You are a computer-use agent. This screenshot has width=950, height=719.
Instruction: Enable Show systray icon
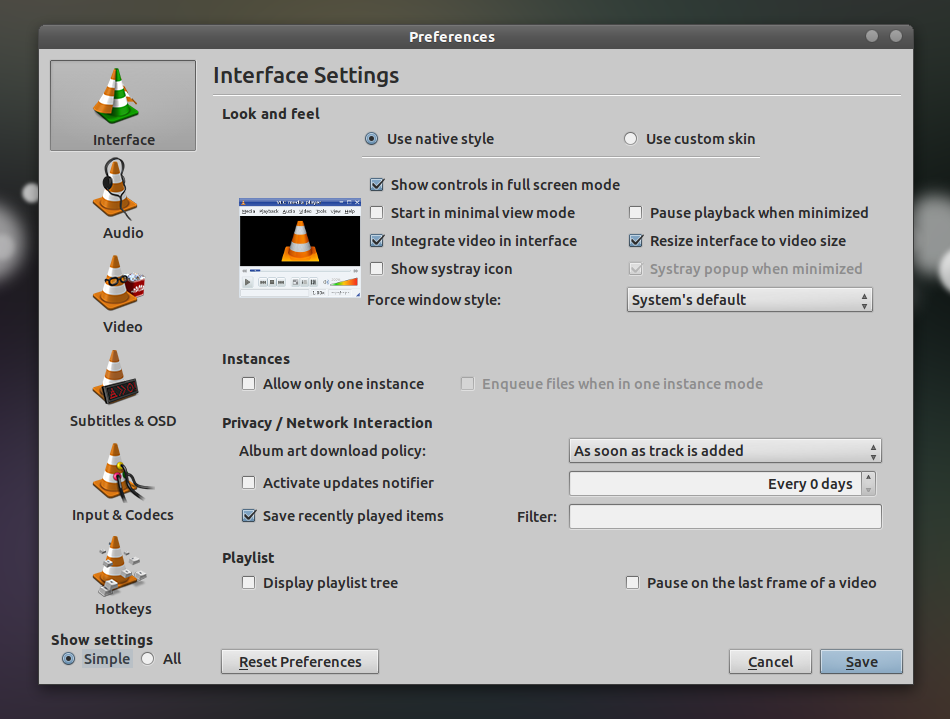coord(376,269)
